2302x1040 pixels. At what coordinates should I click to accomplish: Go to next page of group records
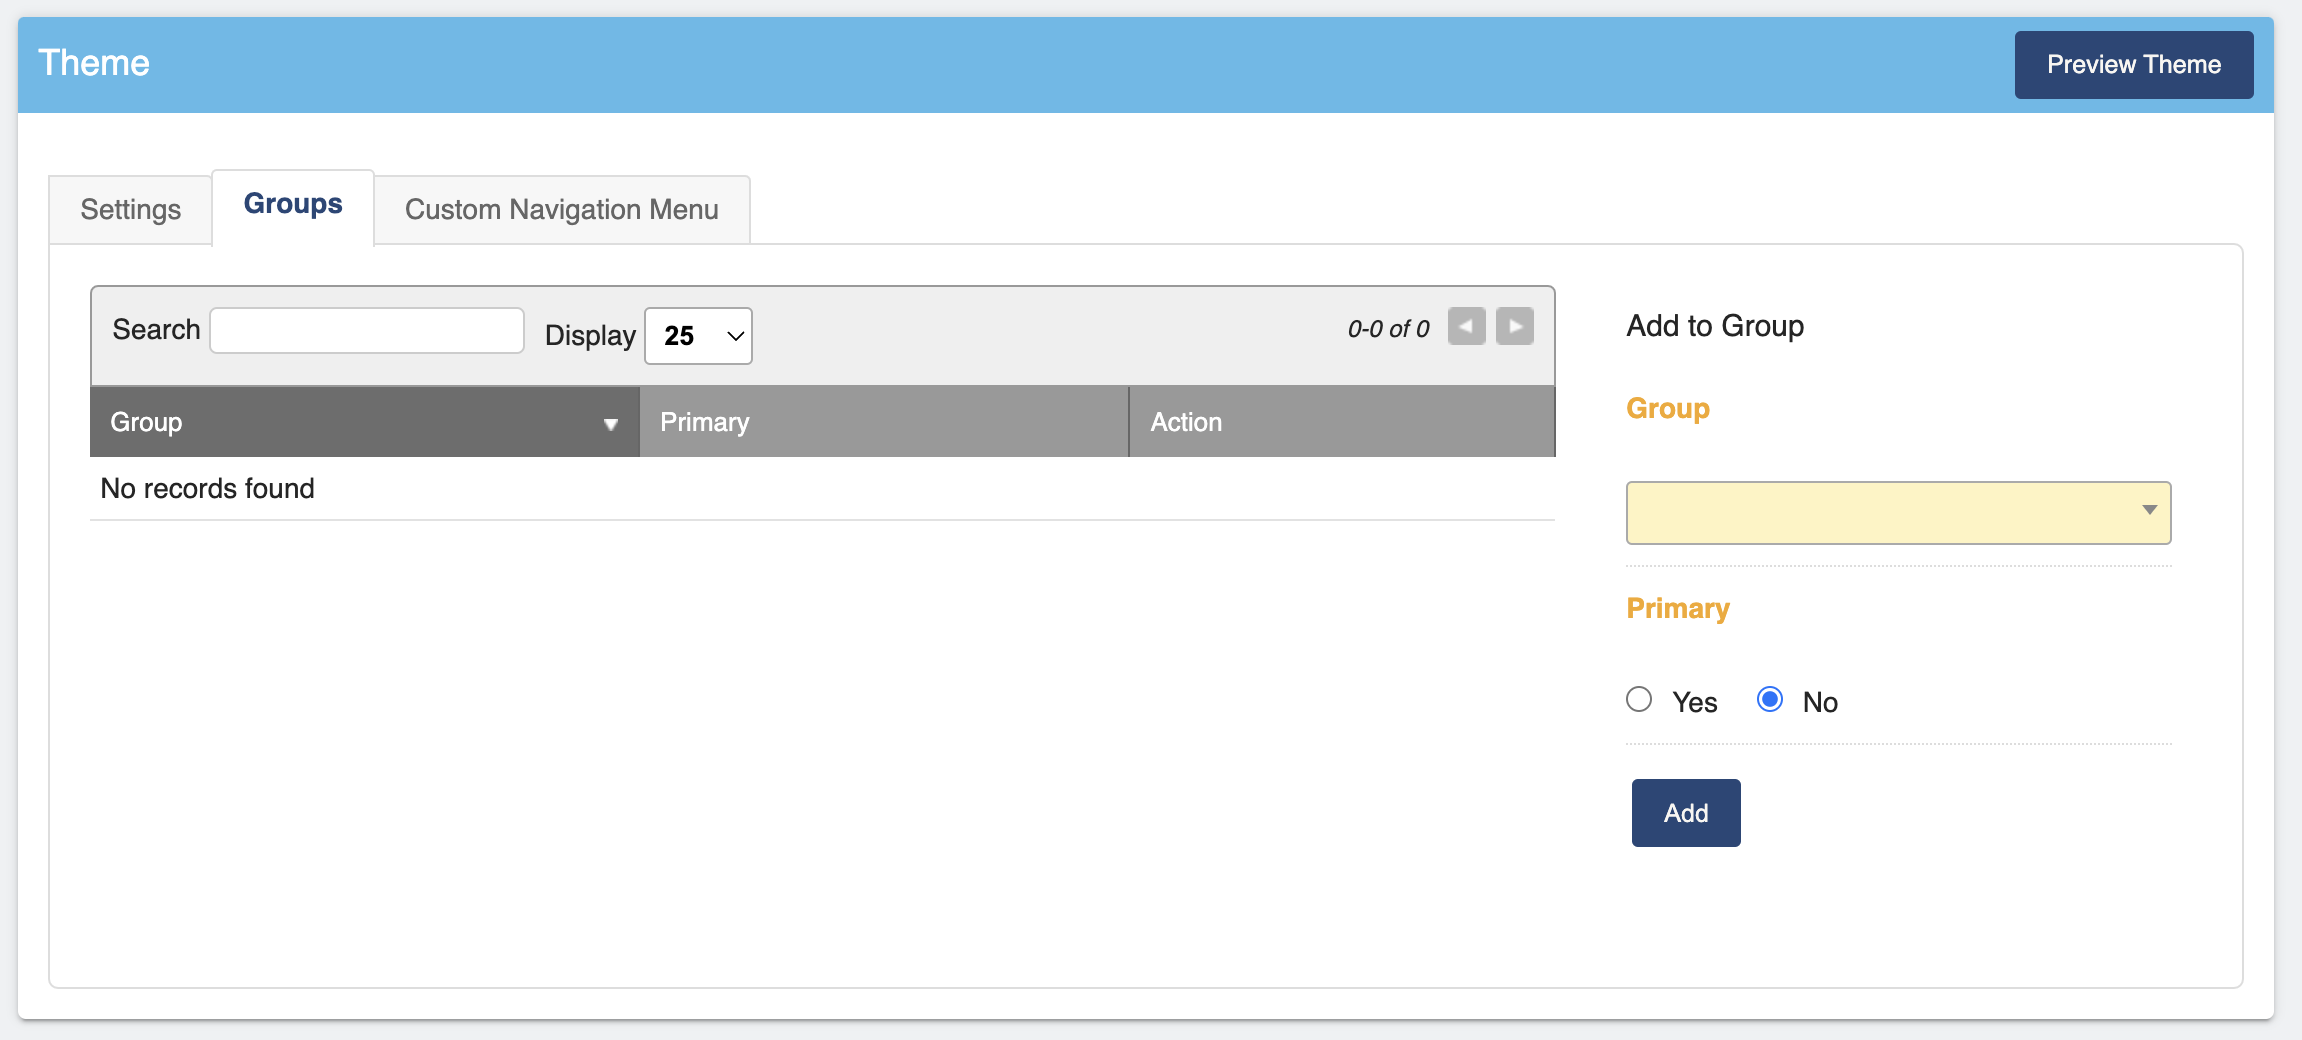pyautogui.click(x=1514, y=326)
